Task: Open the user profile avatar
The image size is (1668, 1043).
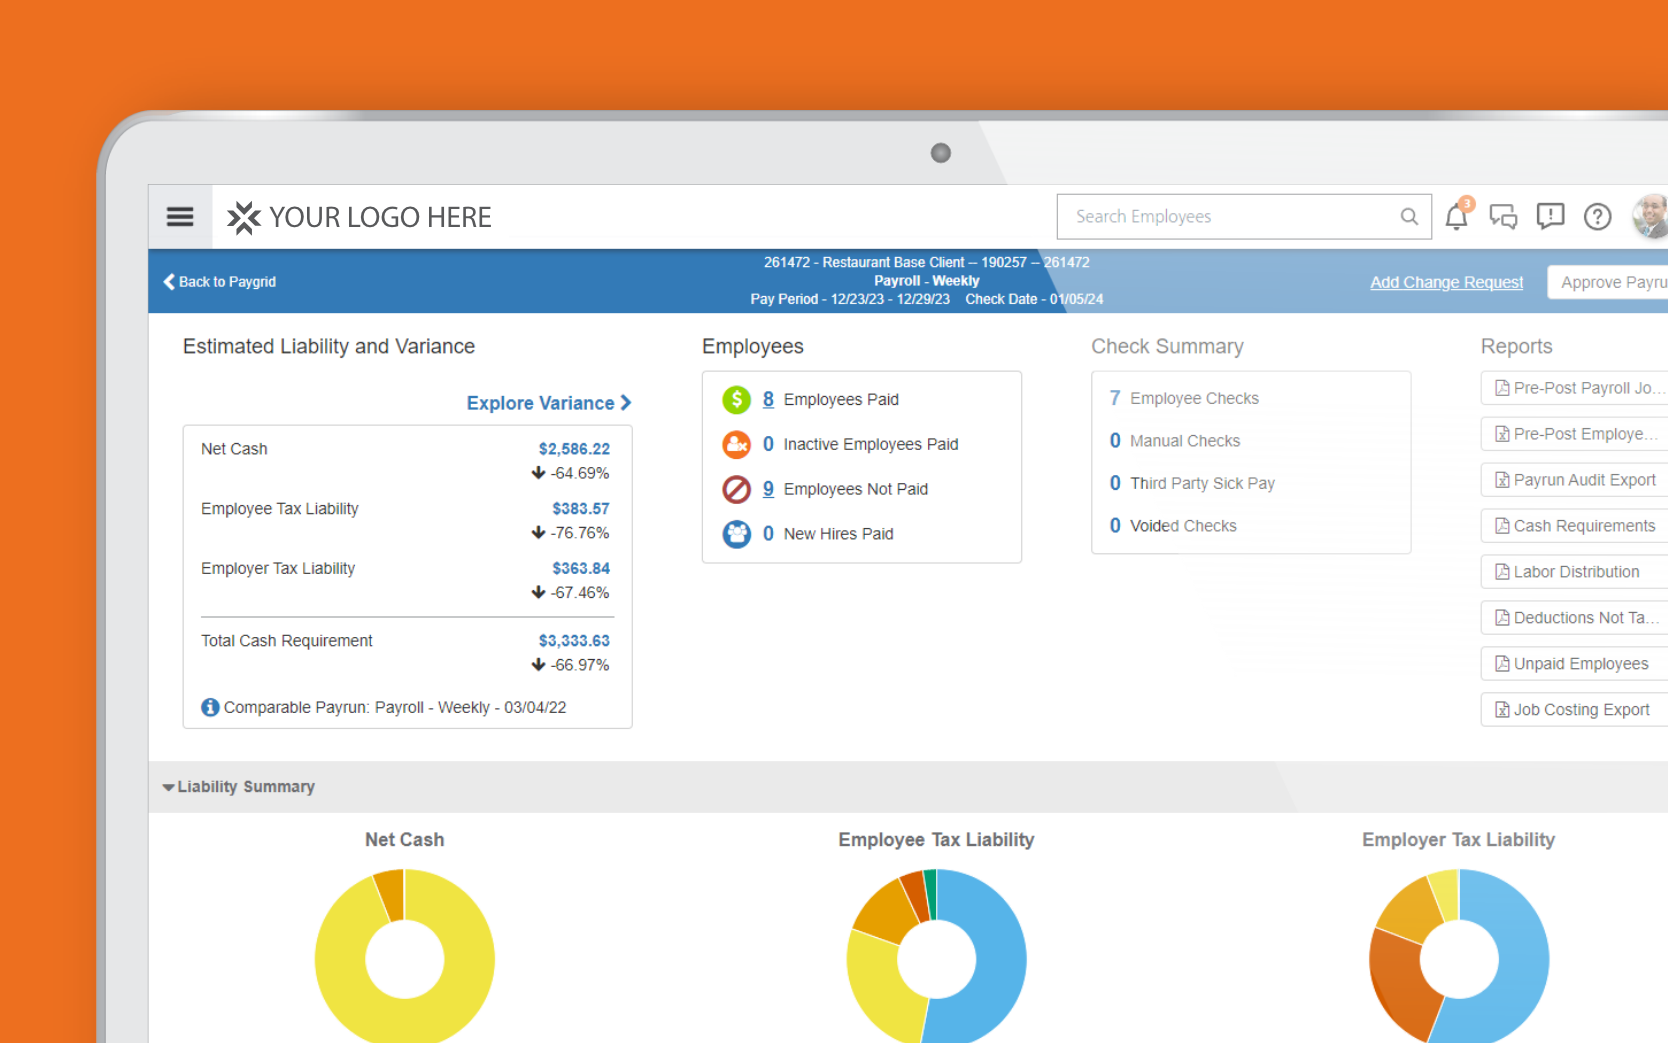Action: pyautogui.click(x=1650, y=216)
